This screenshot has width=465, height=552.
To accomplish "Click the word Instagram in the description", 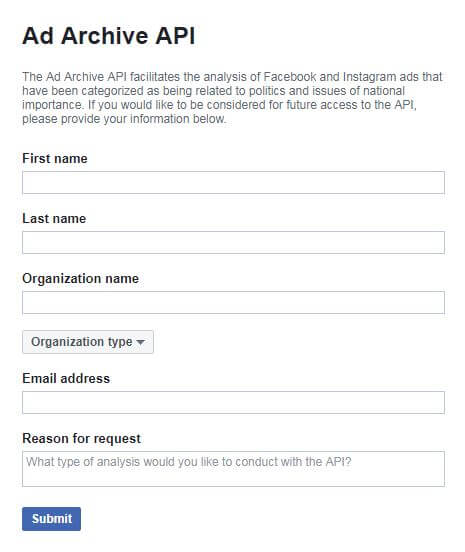I will [369, 77].
